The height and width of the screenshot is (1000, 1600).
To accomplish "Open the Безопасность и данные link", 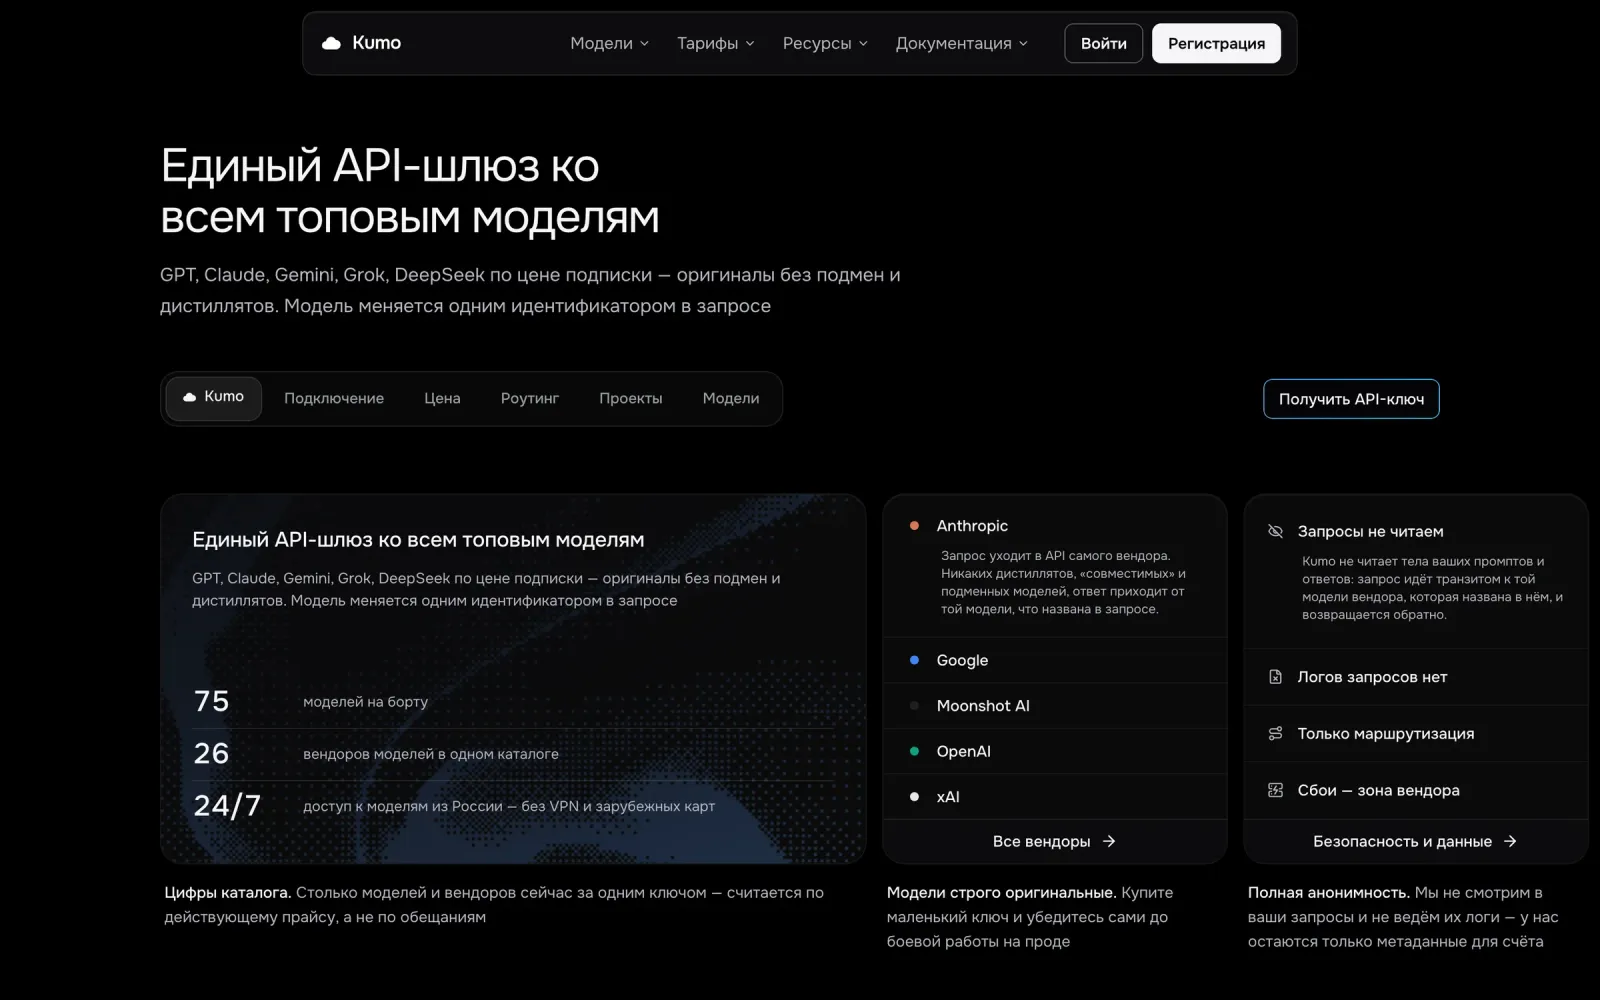I will point(1416,841).
